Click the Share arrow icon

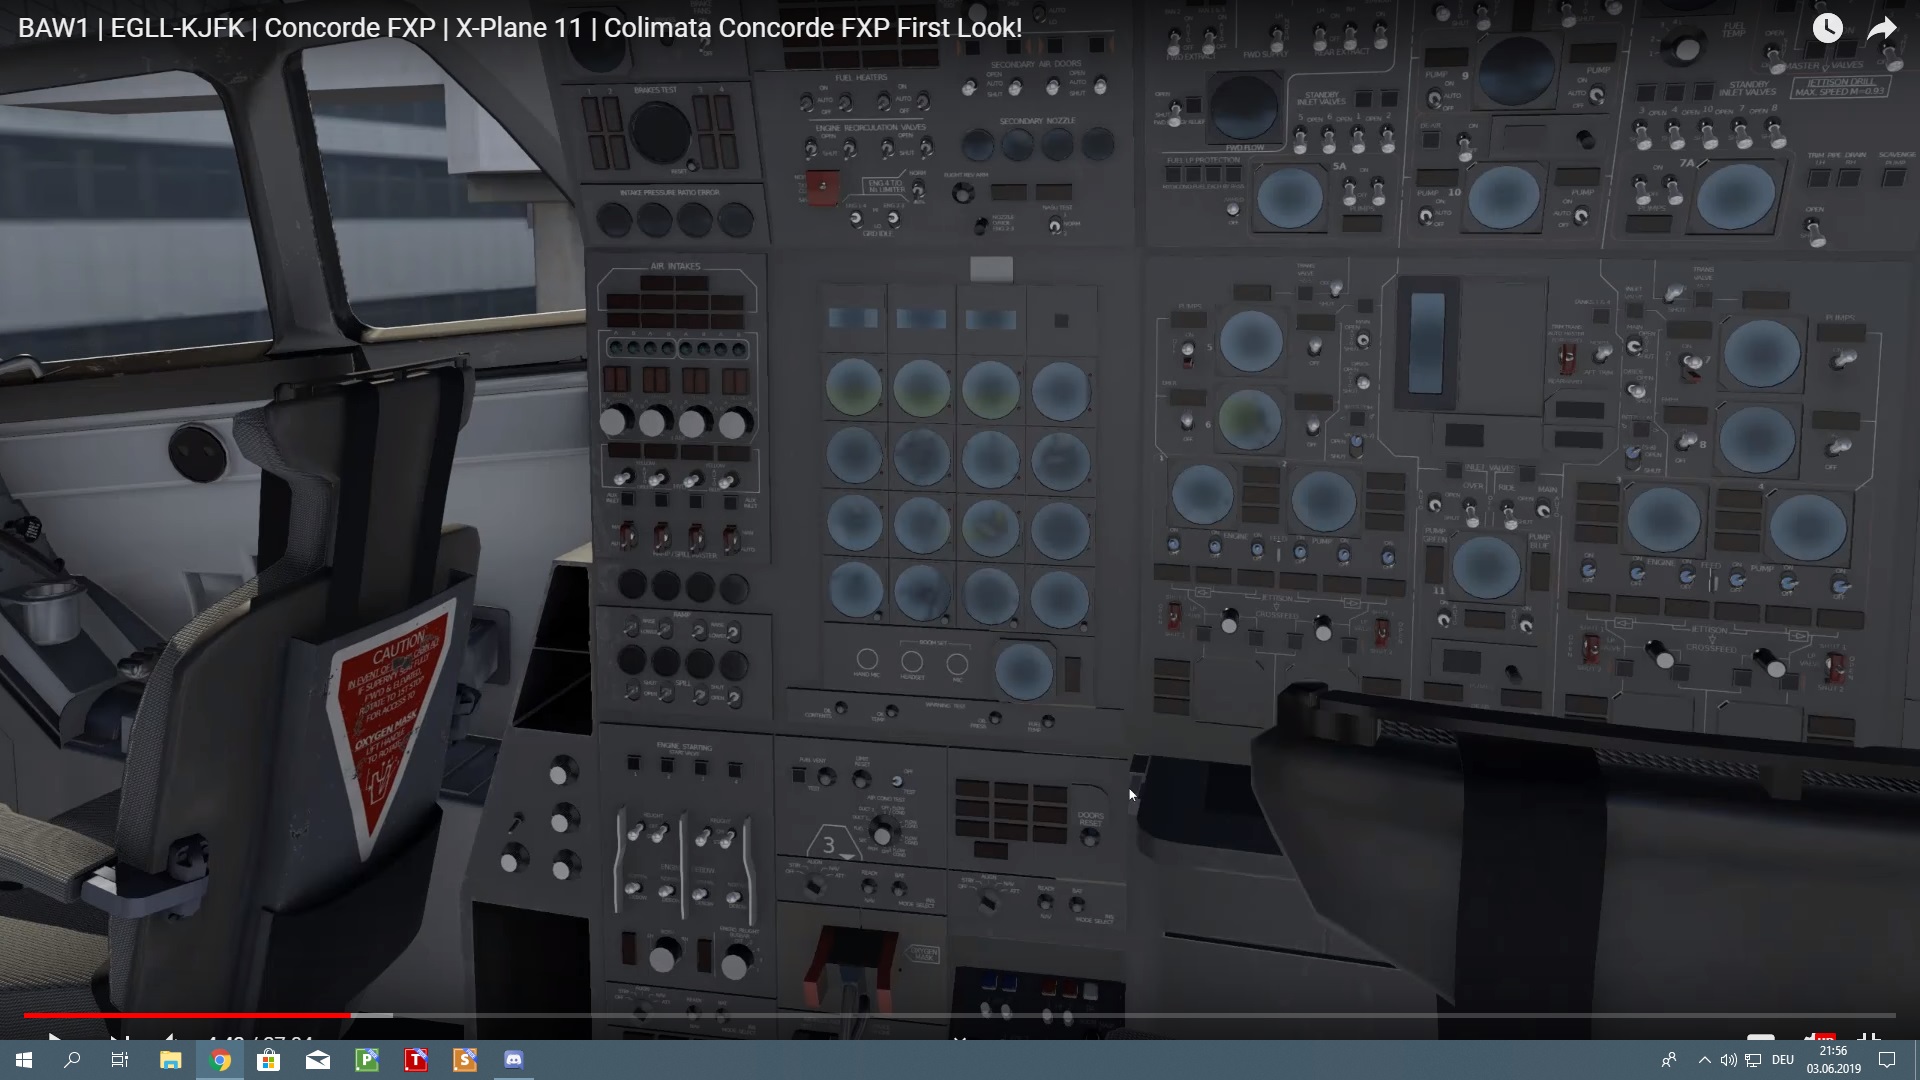[1882, 28]
